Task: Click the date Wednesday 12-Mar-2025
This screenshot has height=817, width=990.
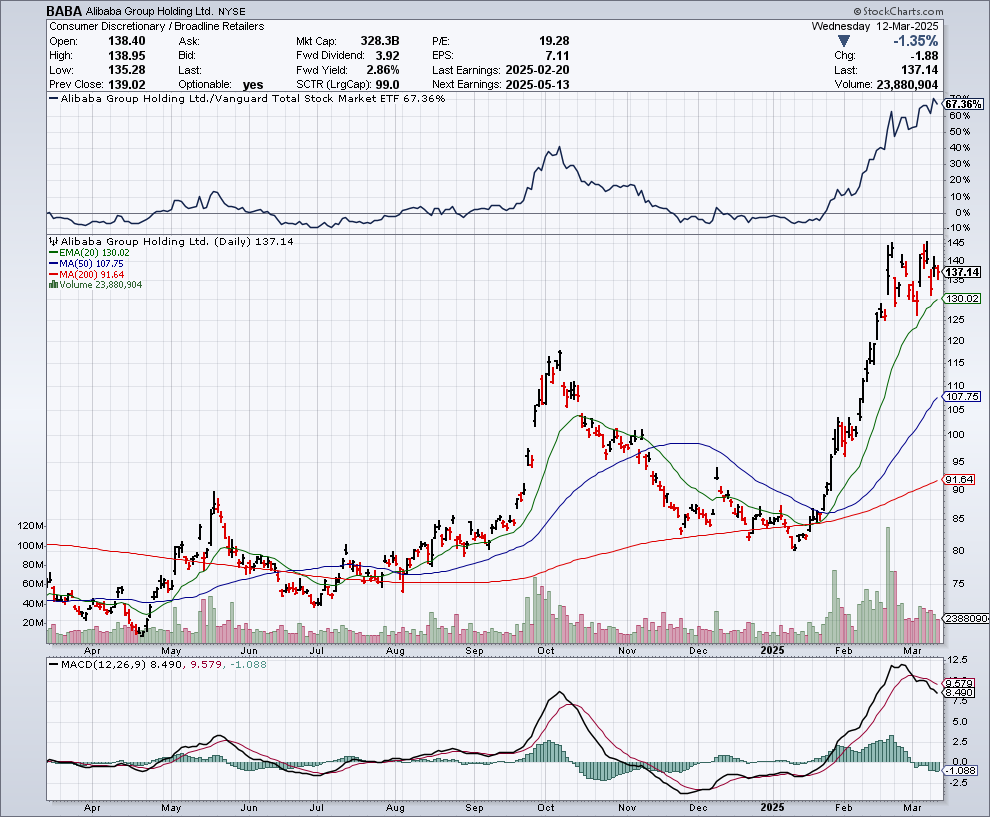Action: pyautogui.click(x=875, y=27)
